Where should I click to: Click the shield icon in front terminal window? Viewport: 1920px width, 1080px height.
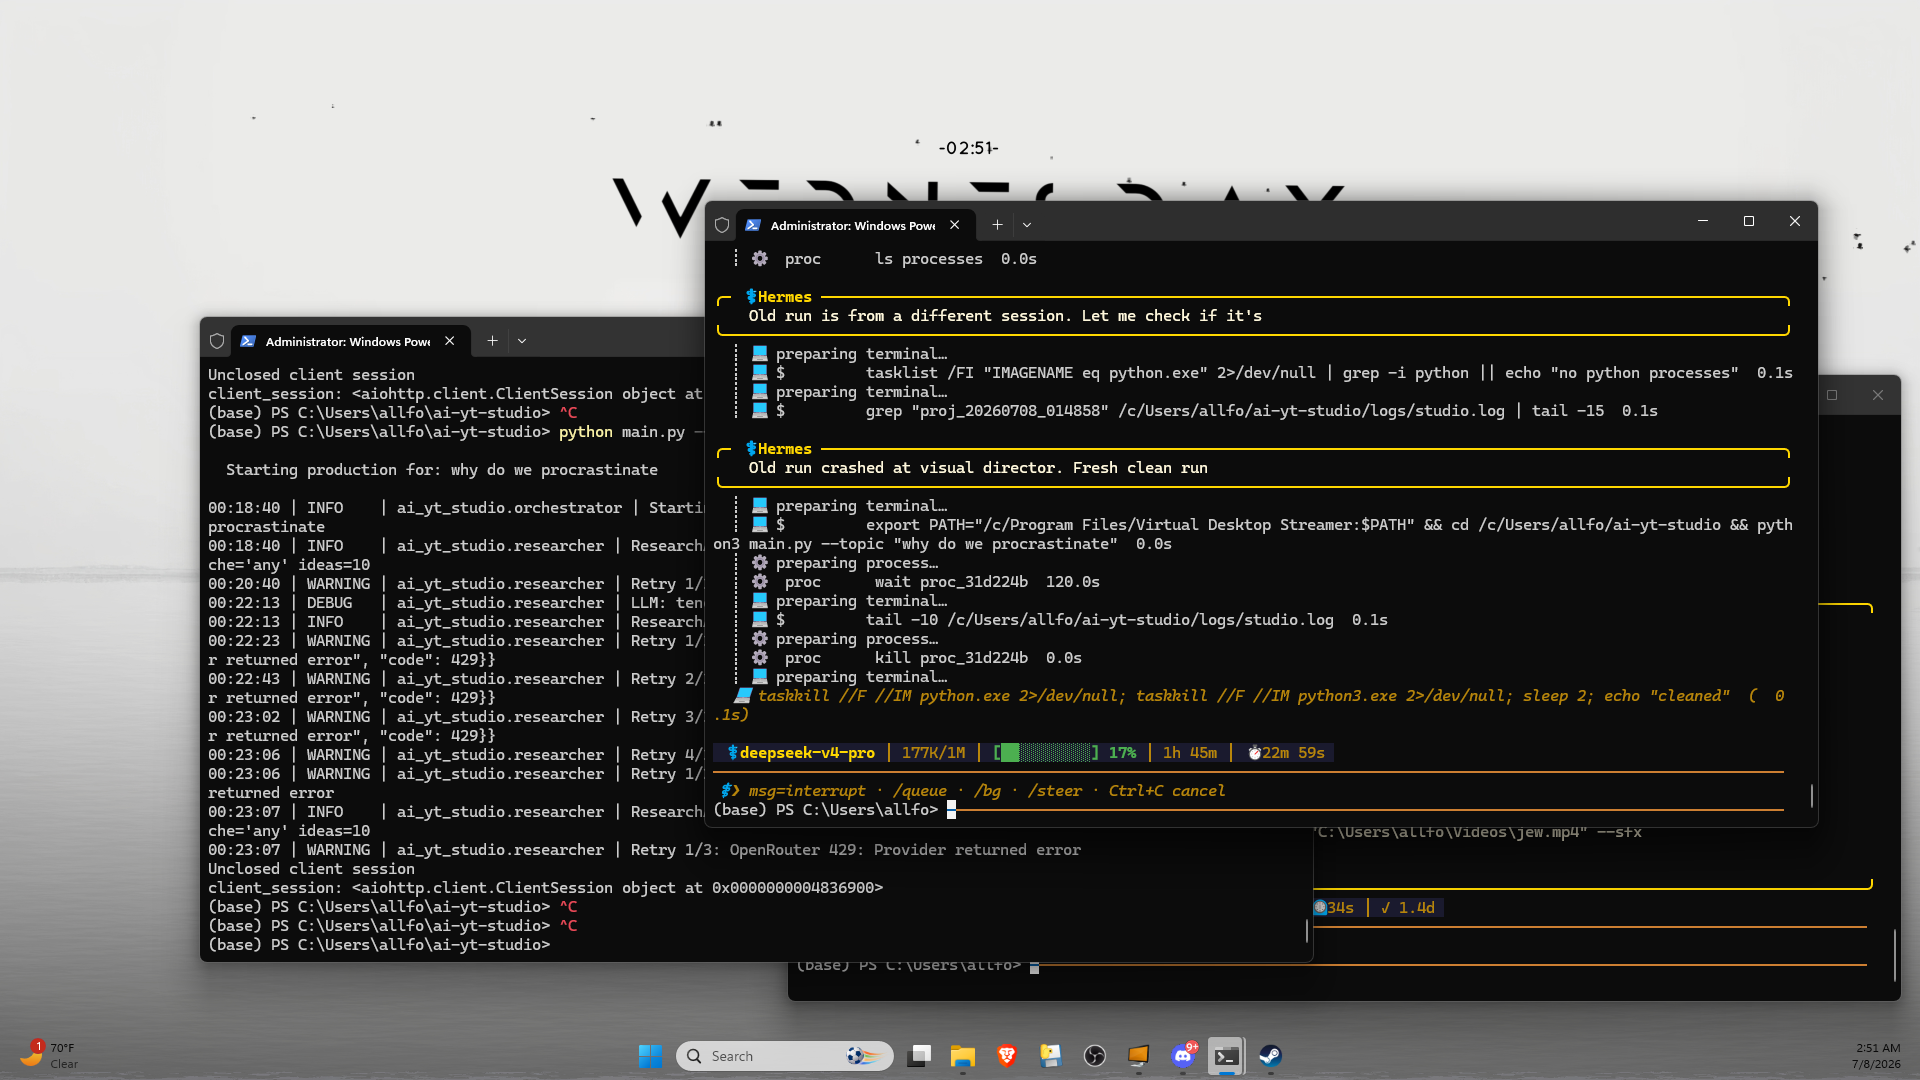(722, 225)
